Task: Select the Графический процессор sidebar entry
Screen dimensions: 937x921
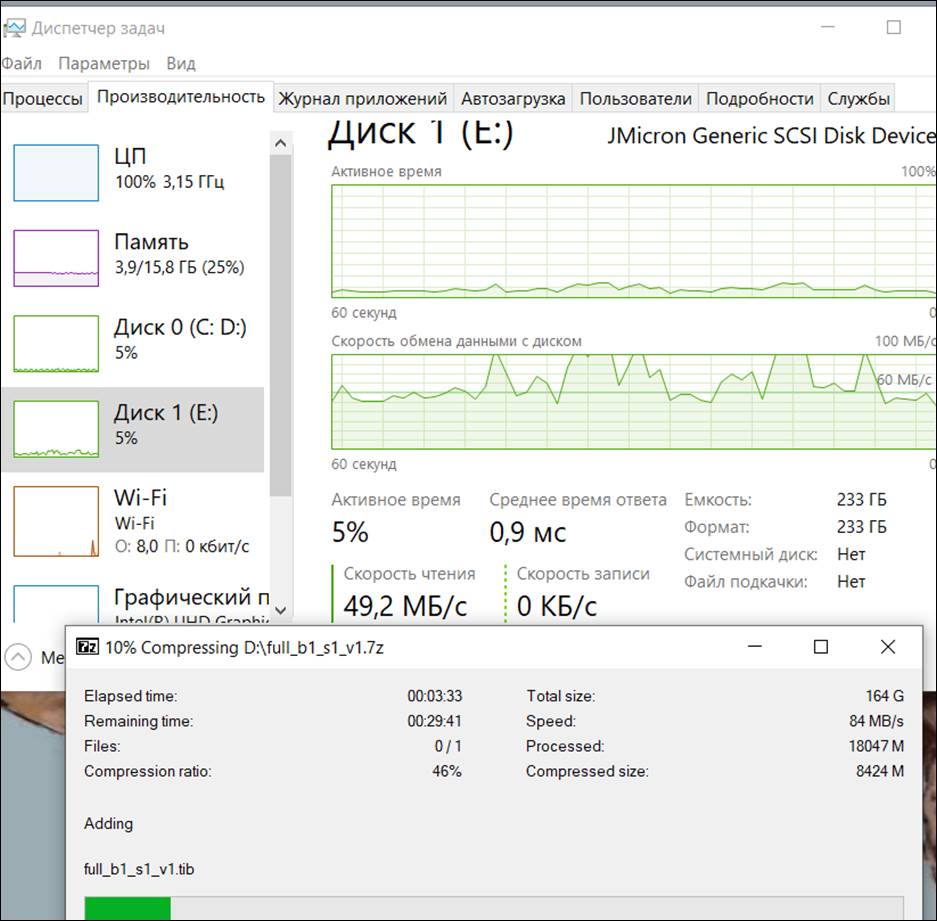Action: pos(190,598)
